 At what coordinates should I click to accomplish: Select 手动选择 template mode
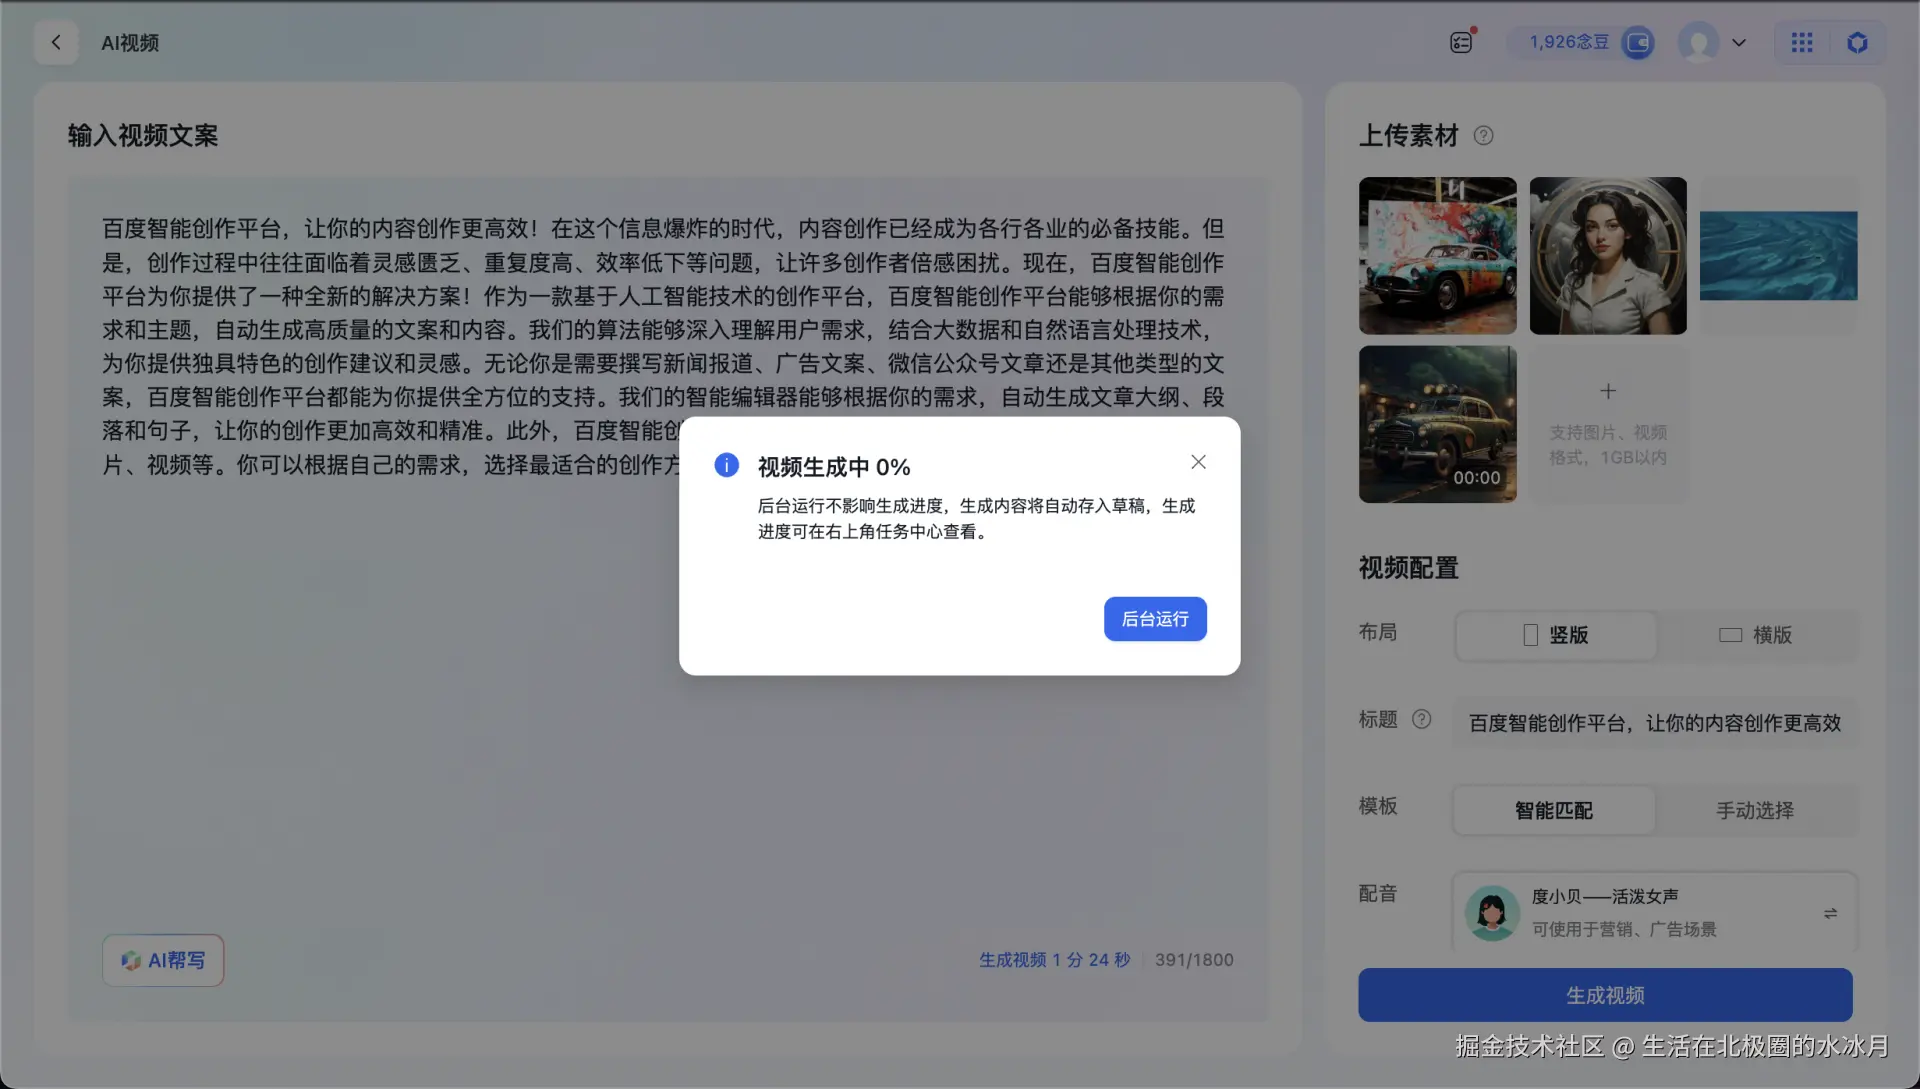click(x=1756, y=810)
